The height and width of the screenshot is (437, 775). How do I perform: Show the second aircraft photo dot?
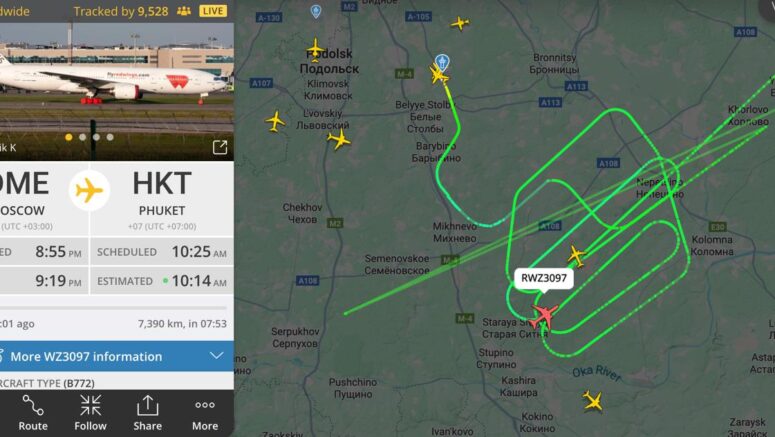click(83, 137)
